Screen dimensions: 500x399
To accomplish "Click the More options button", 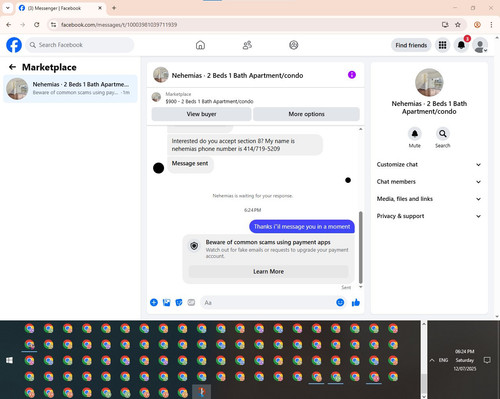I will pyautogui.click(x=306, y=114).
